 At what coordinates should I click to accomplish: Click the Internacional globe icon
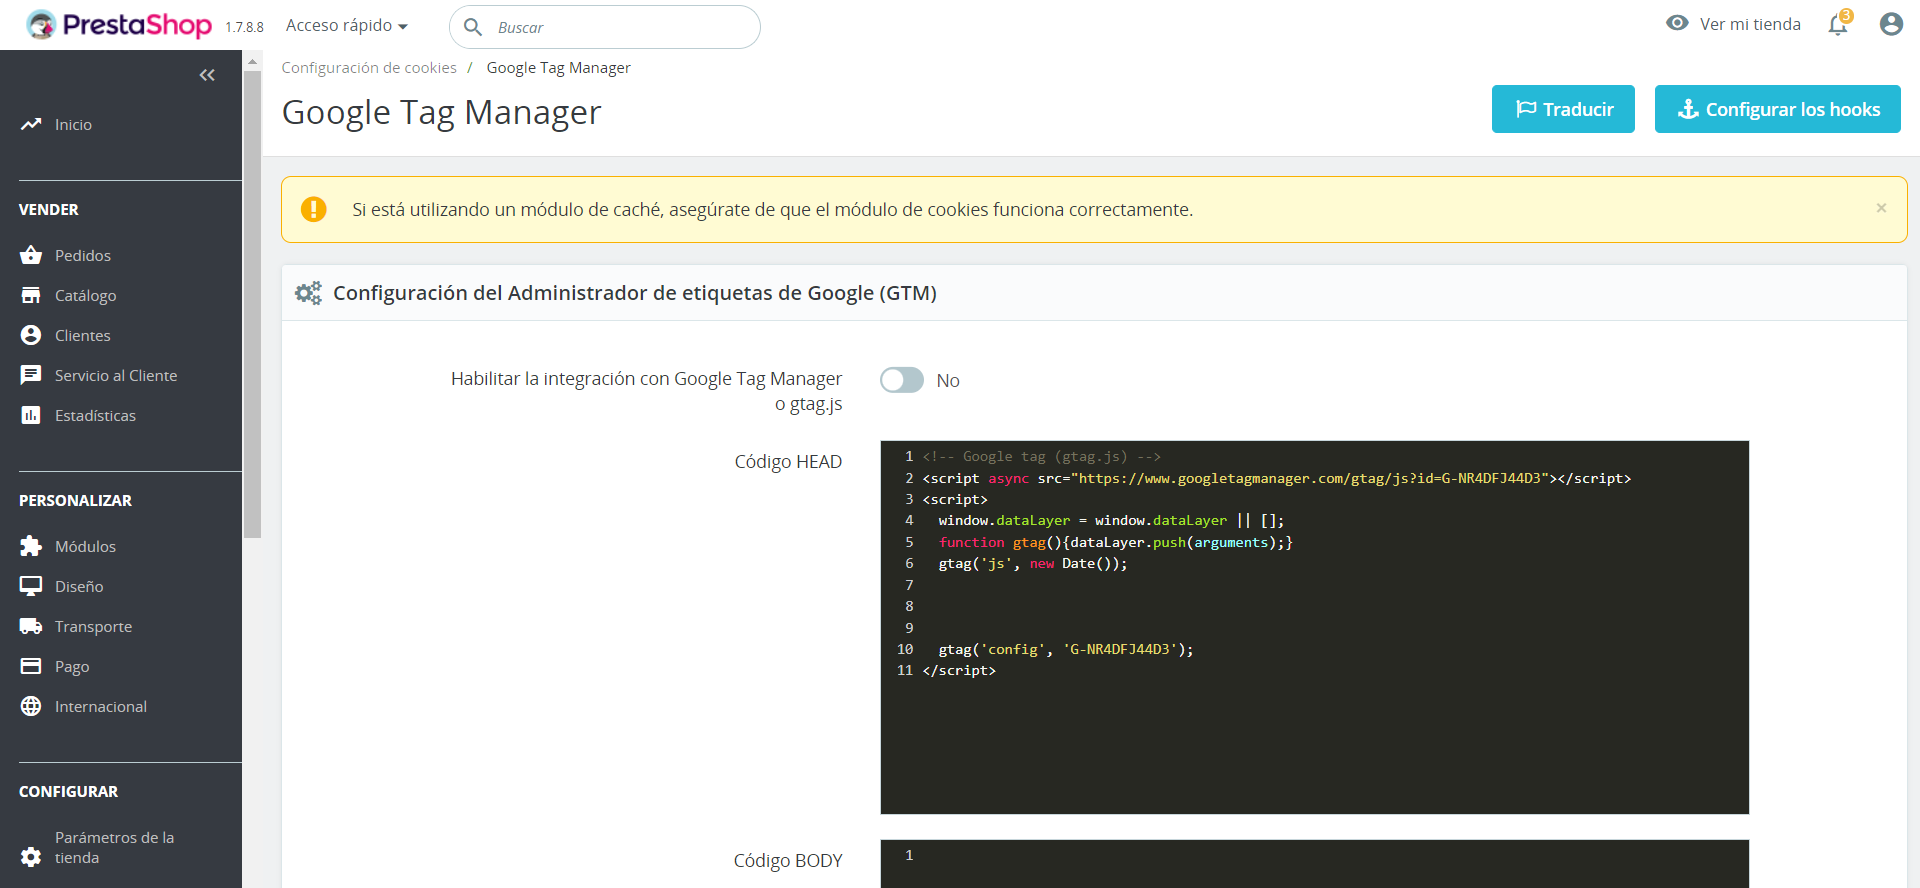[31, 706]
